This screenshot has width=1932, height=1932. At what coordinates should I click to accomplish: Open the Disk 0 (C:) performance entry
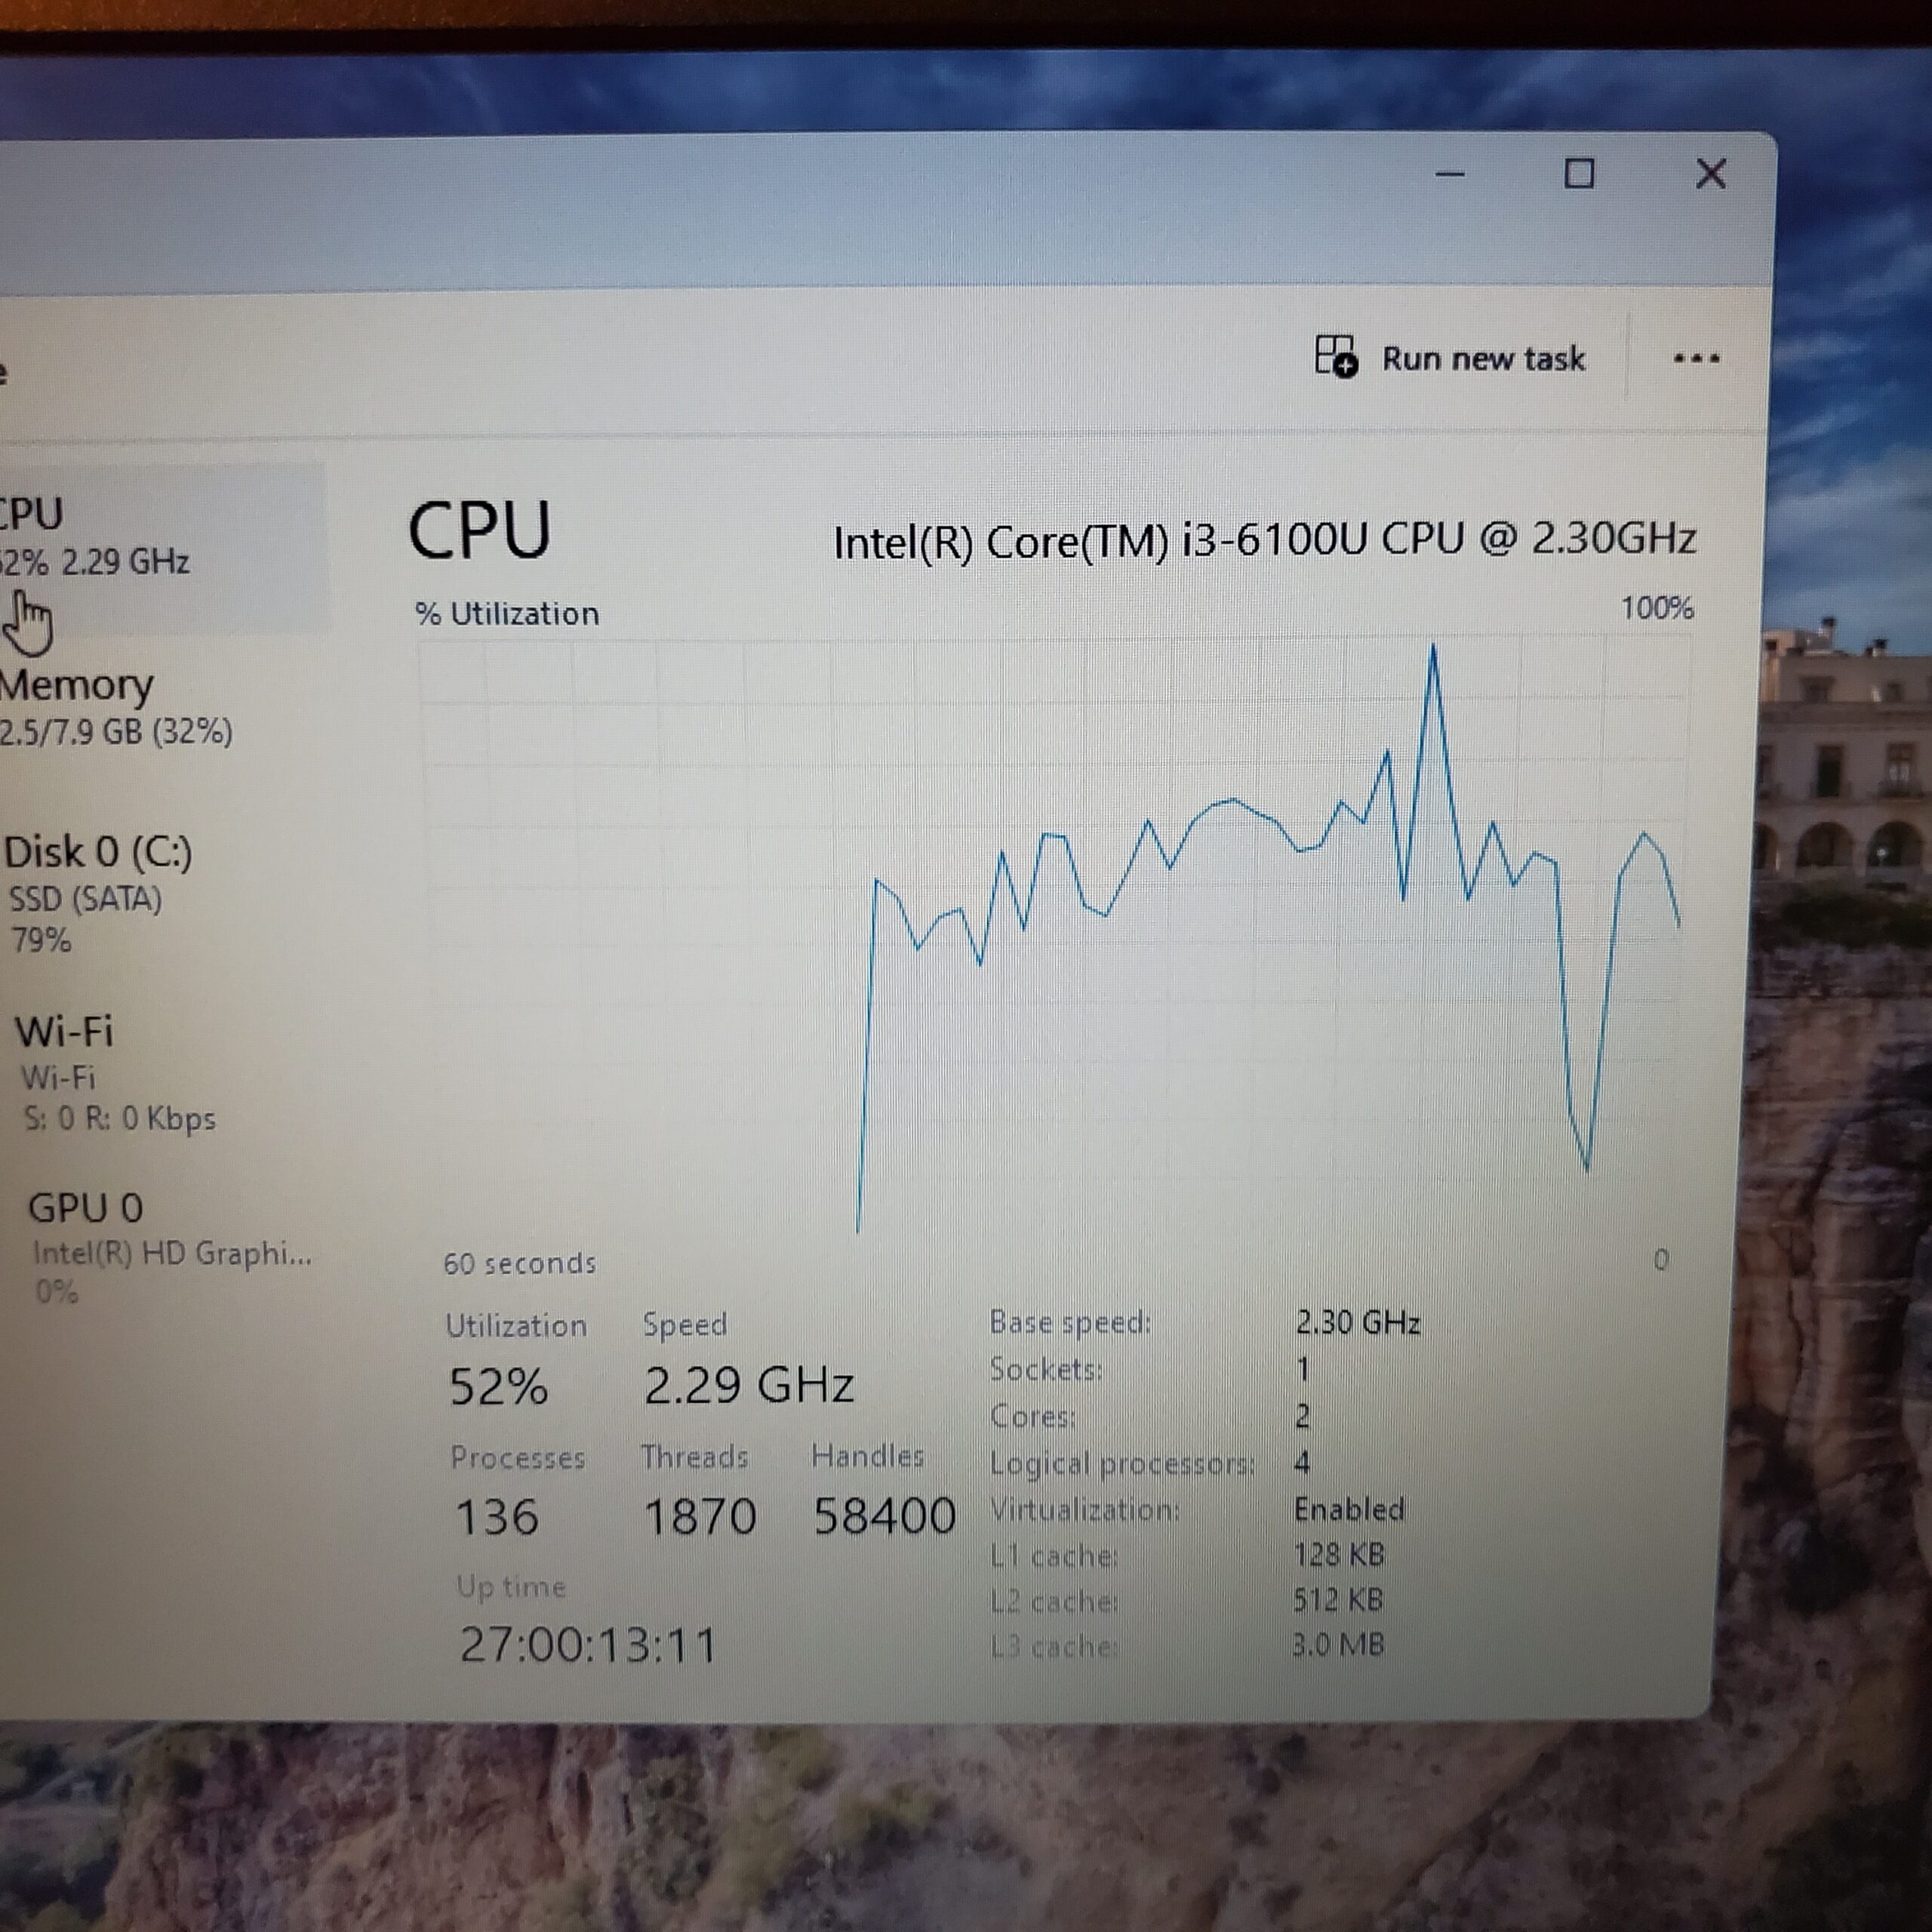(x=100, y=895)
